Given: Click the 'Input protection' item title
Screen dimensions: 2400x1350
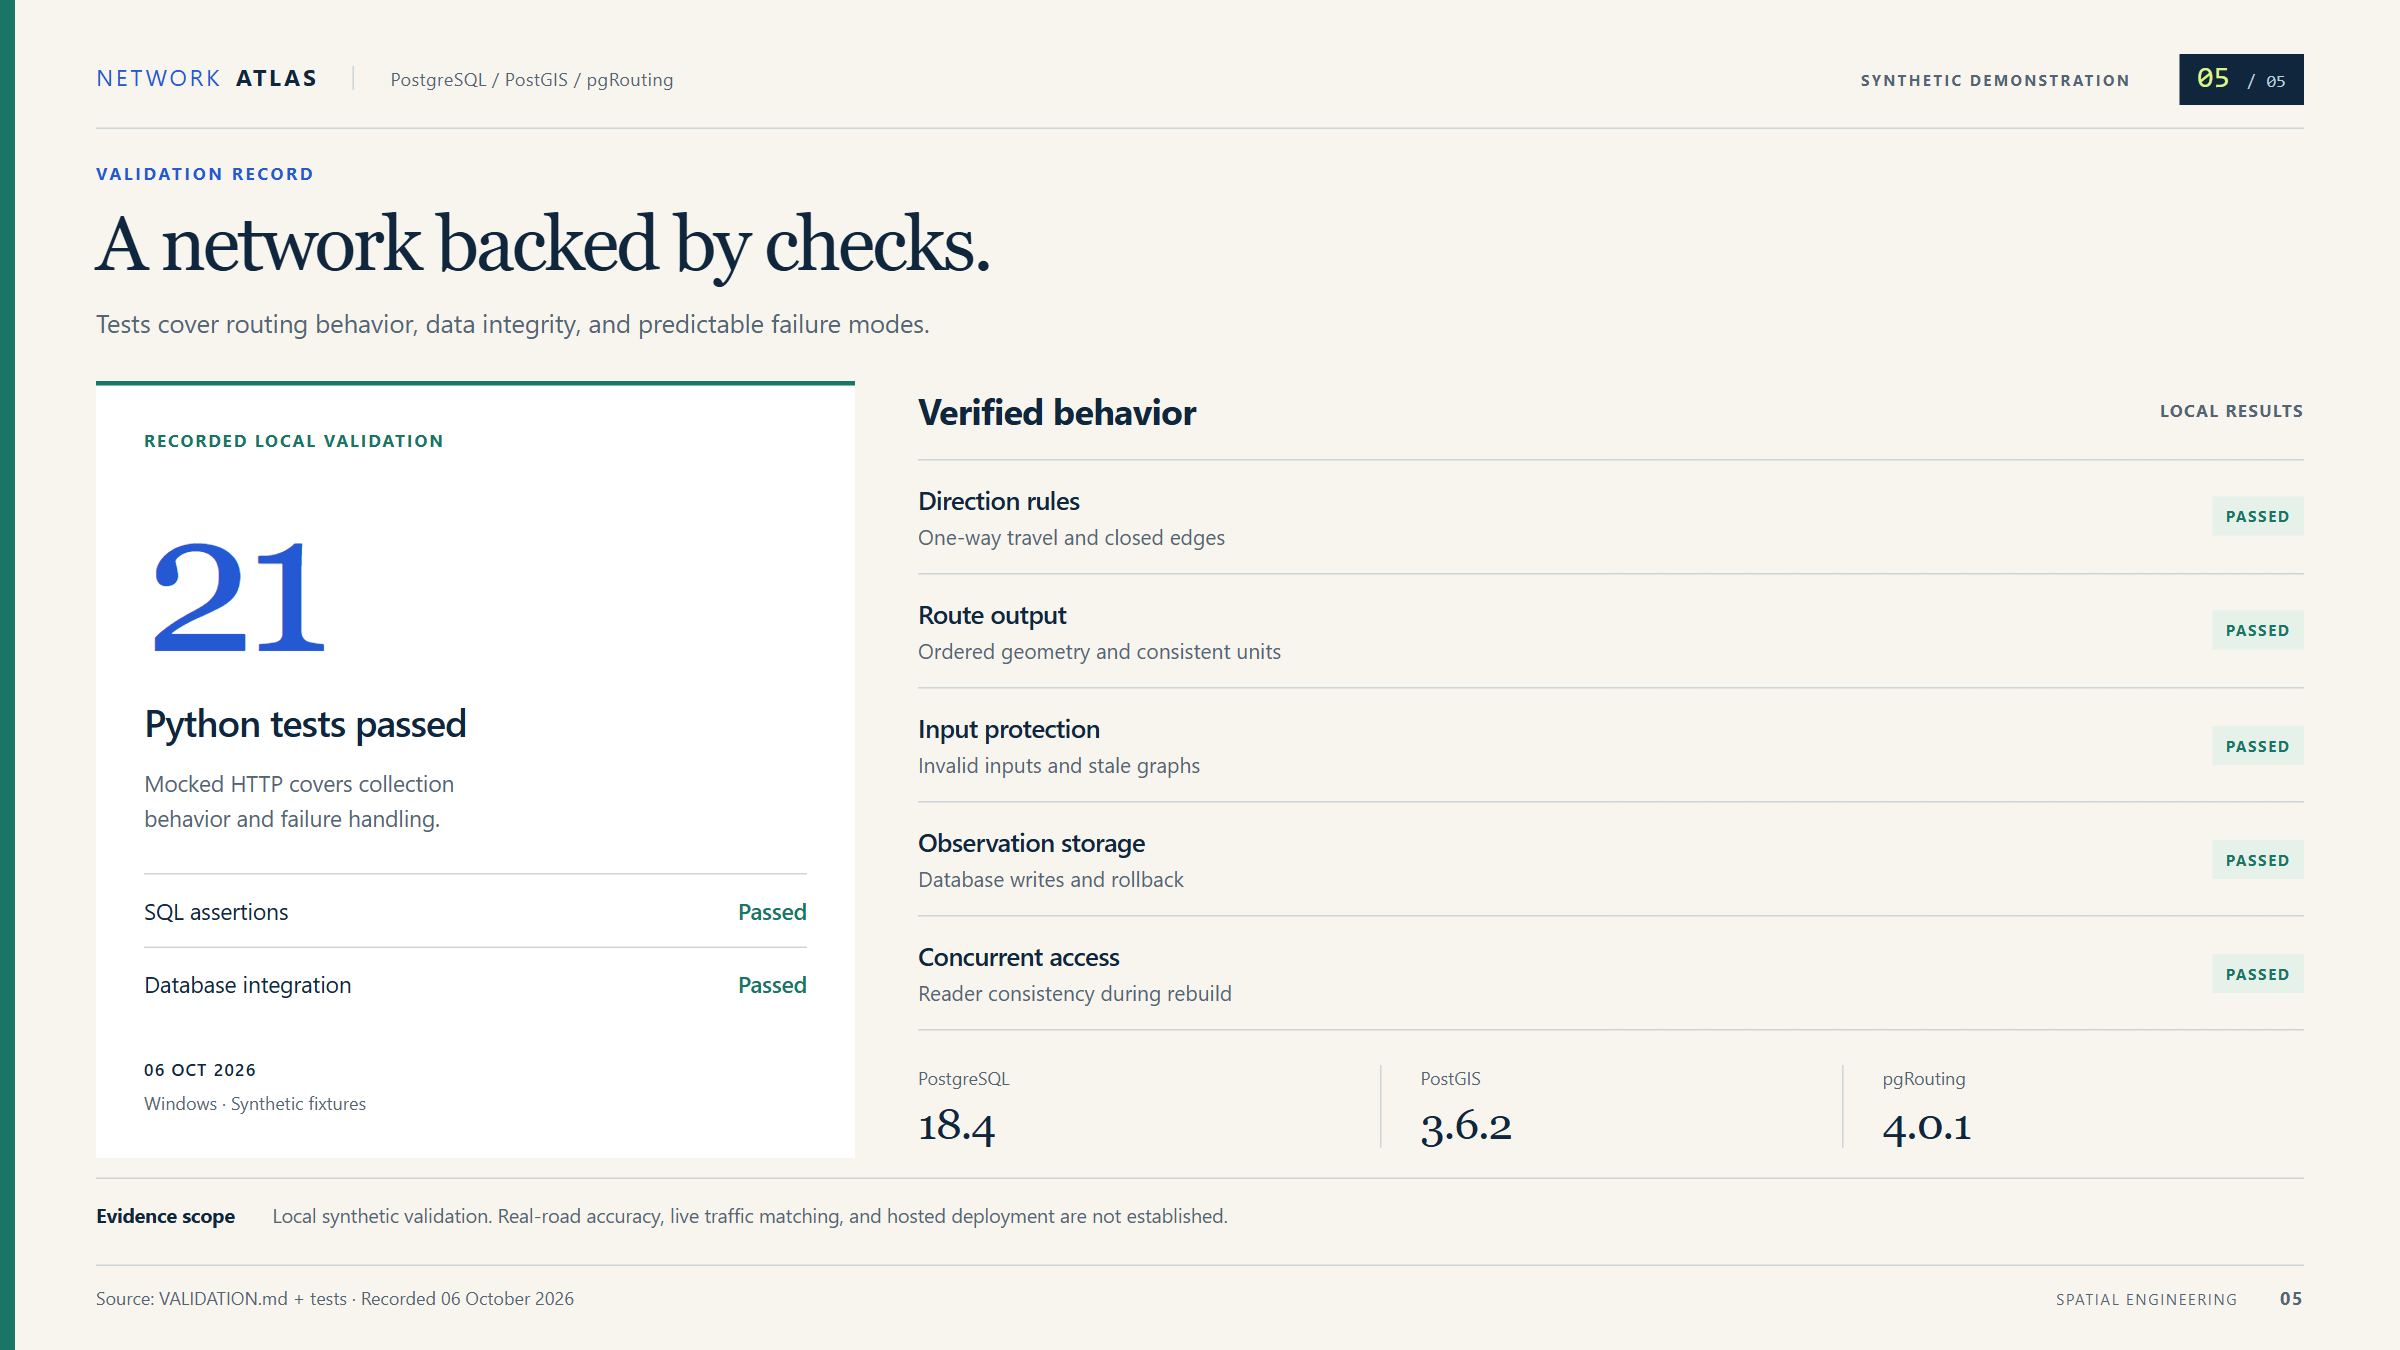Looking at the screenshot, I should [x=1009, y=729].
